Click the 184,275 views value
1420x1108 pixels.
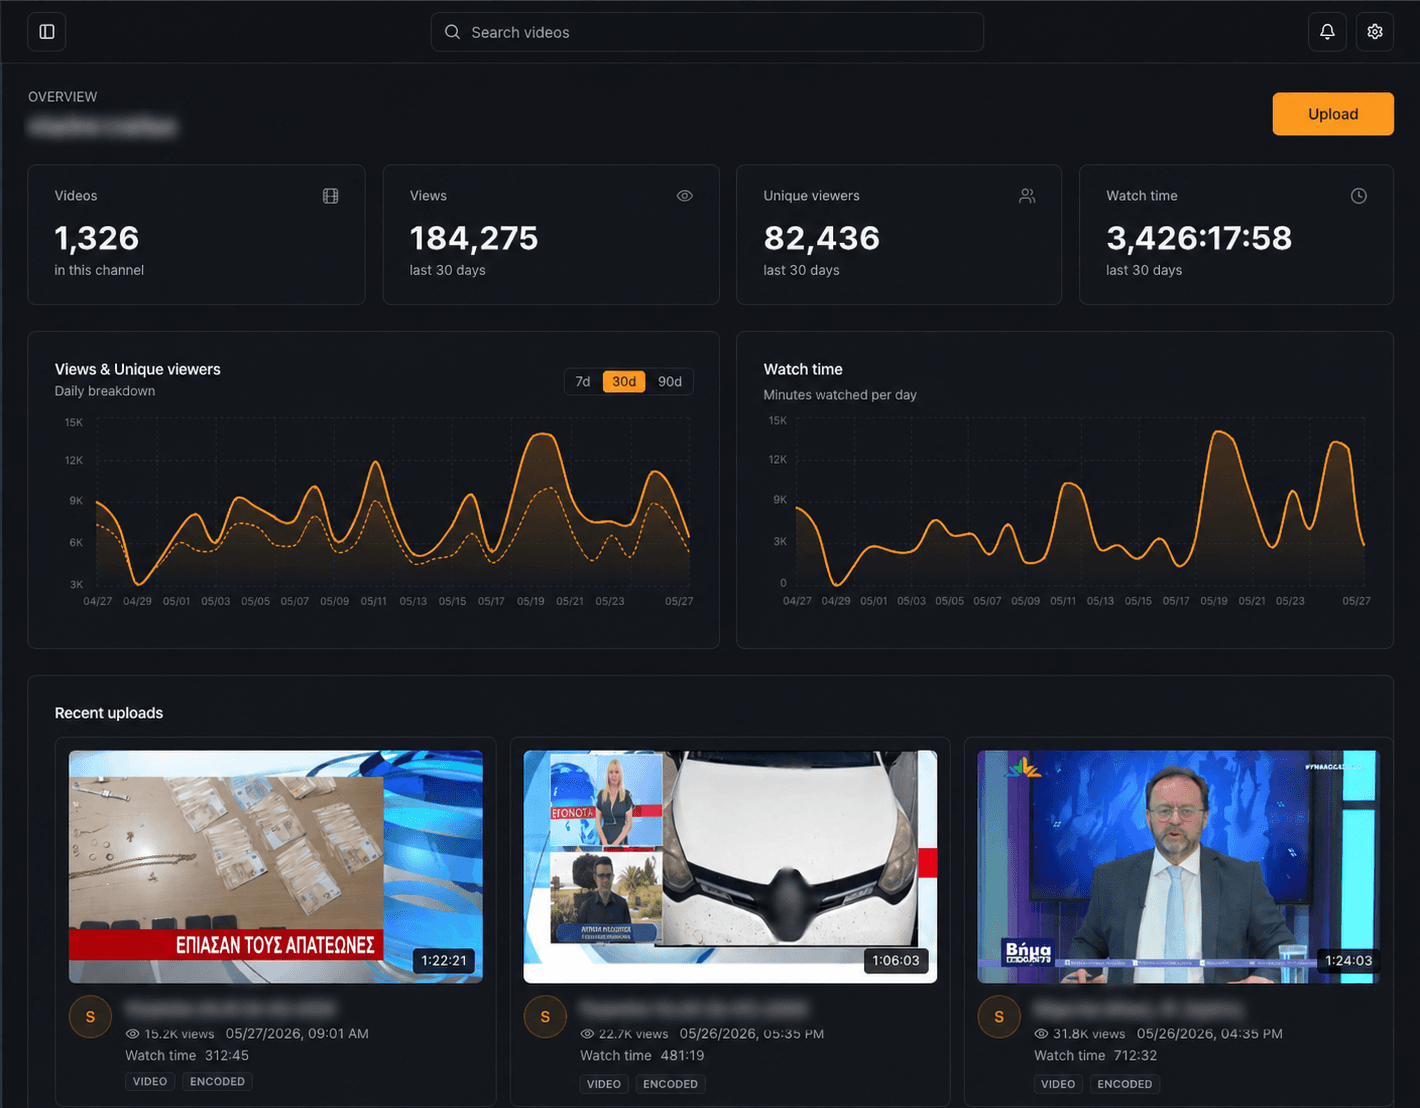474,238
